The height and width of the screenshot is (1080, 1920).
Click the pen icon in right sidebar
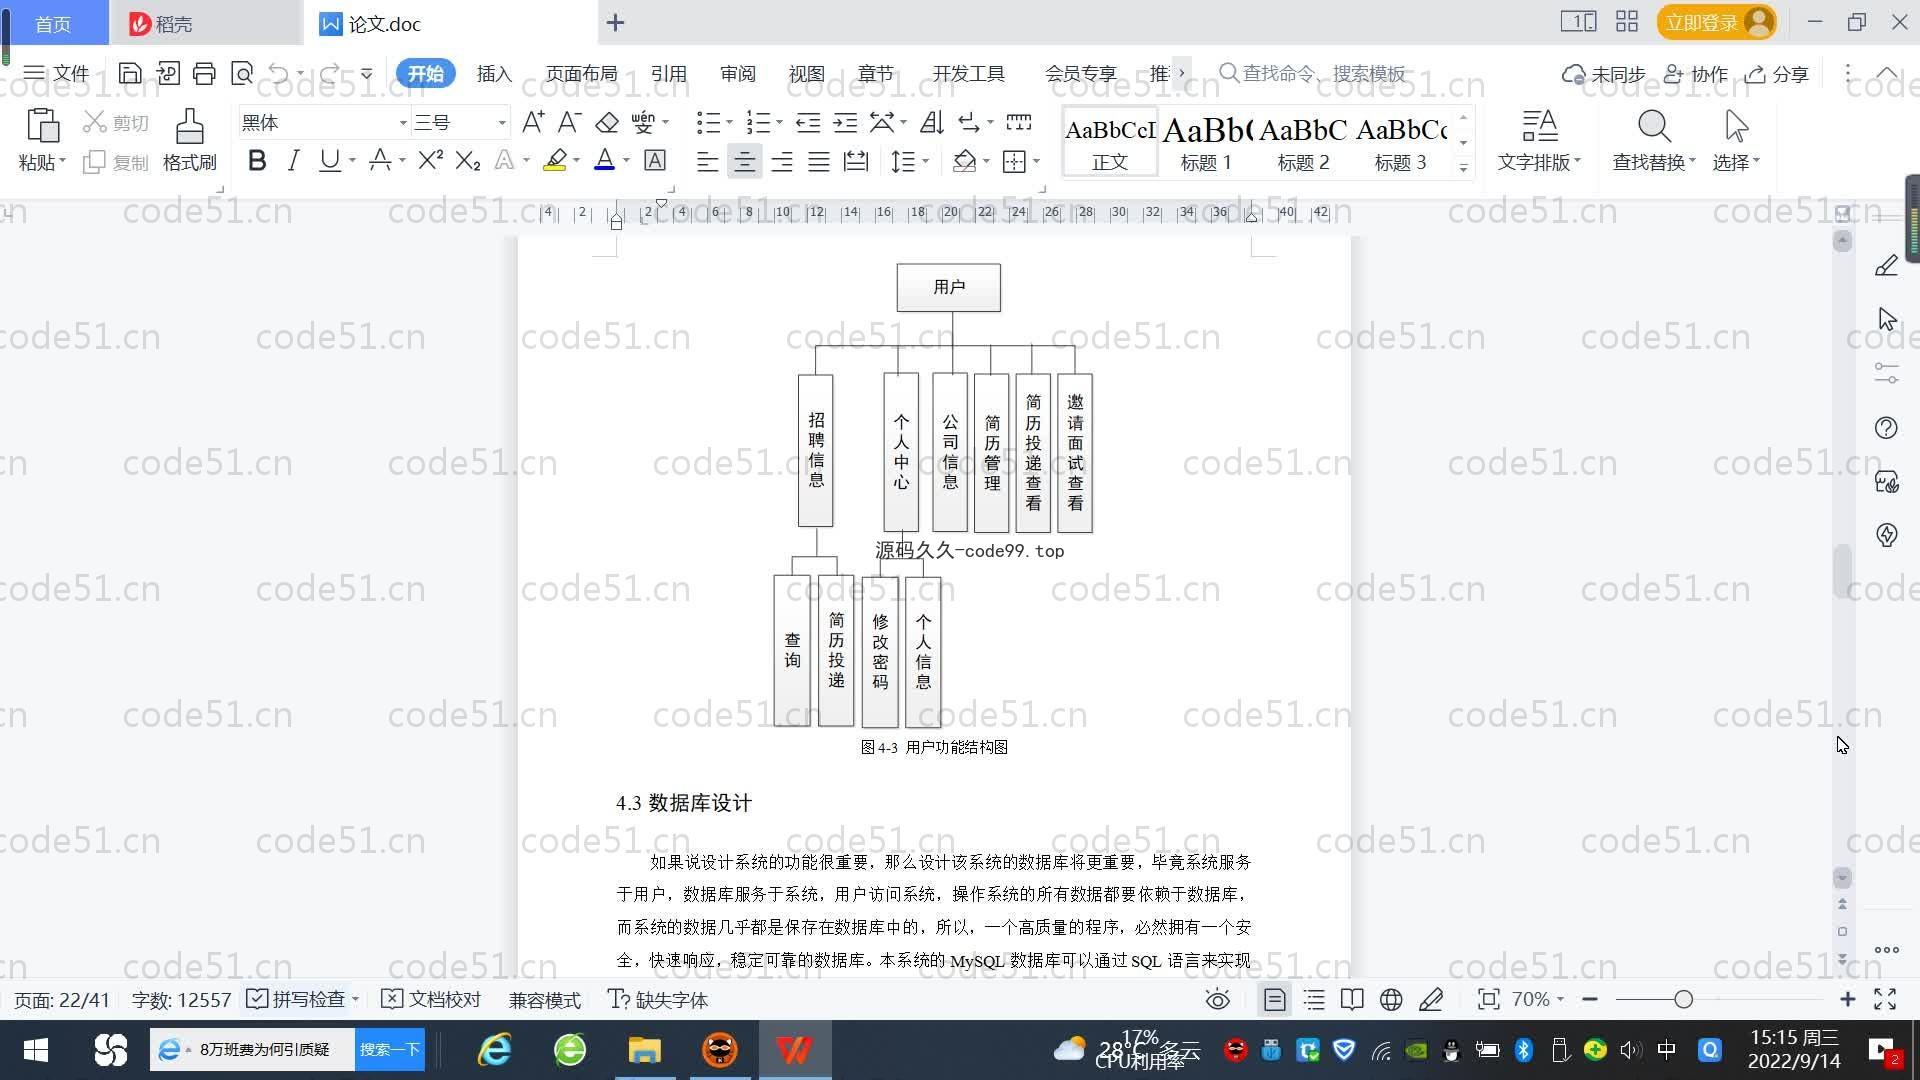point(1886,265)
